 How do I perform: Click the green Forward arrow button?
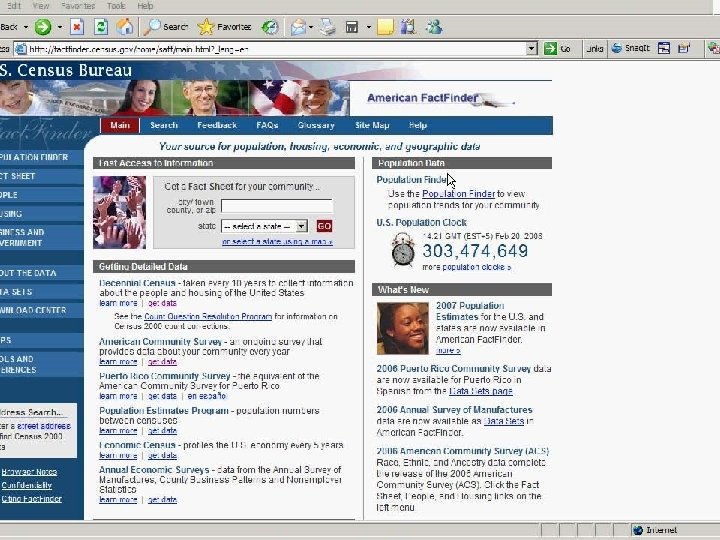tap(43, 27)
